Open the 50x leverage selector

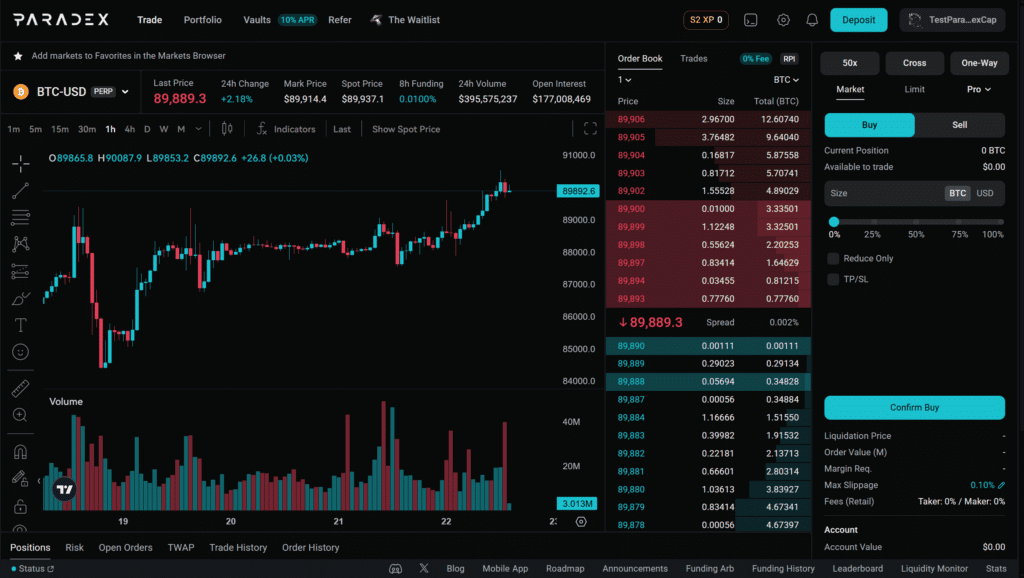(850, 63)
